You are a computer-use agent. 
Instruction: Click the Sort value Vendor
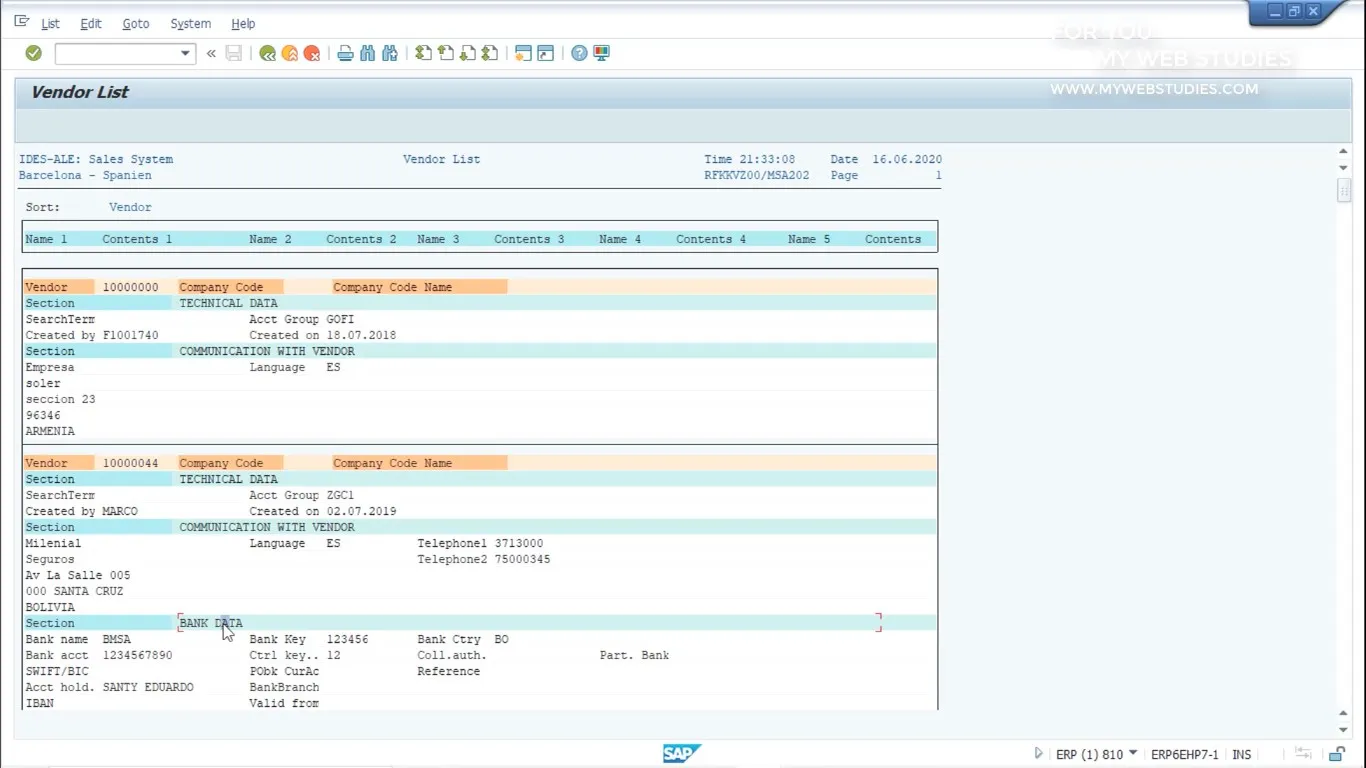[130, 207]
